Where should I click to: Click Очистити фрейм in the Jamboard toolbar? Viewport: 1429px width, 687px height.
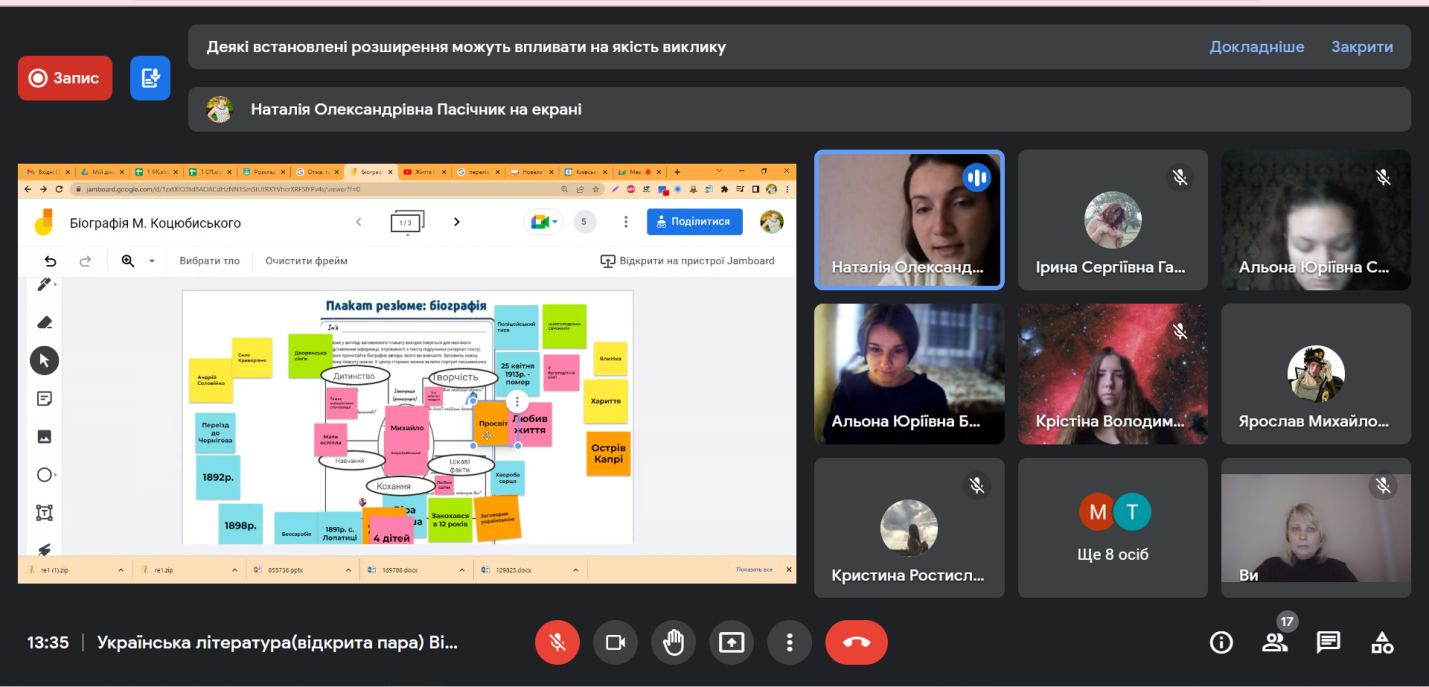[x=306, y=261]
